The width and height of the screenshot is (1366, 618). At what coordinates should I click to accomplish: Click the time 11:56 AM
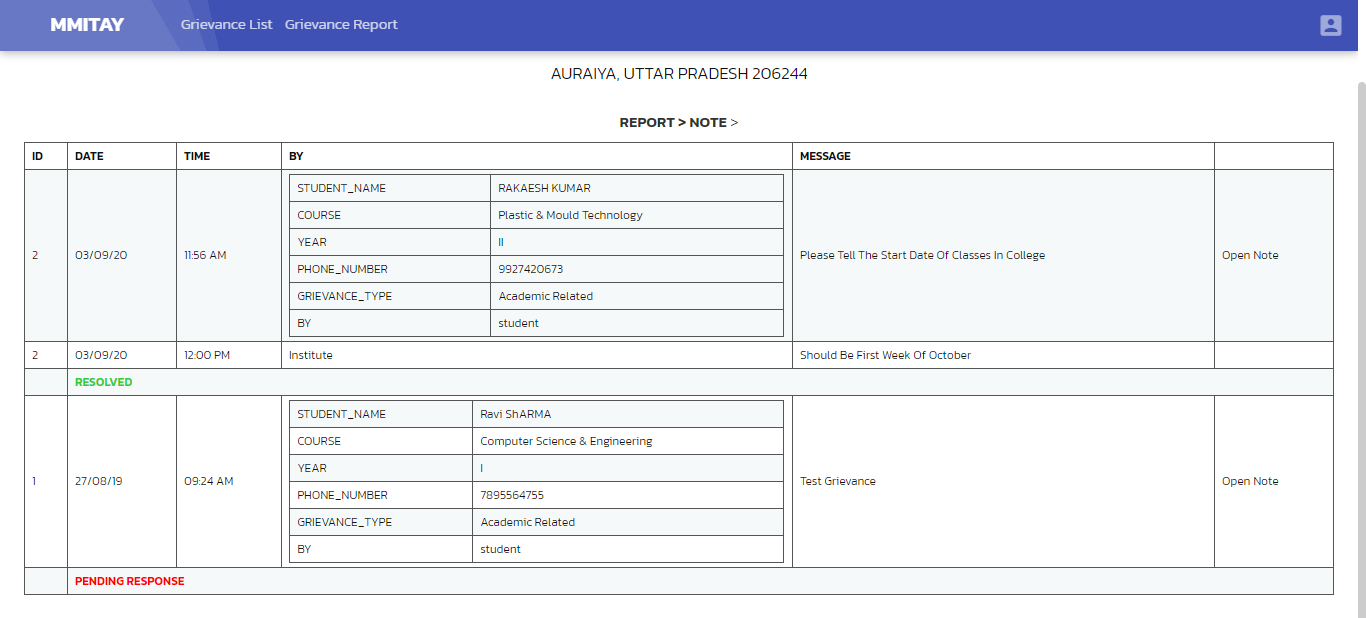(205, 255)
